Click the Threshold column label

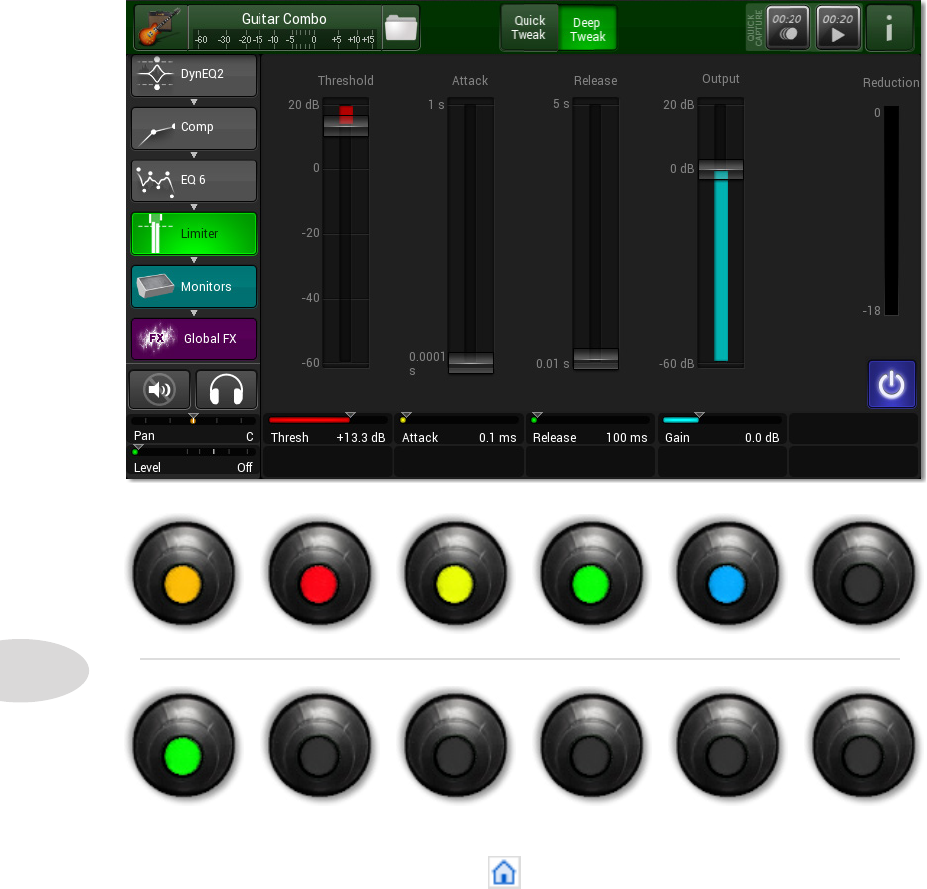(346, 80)
